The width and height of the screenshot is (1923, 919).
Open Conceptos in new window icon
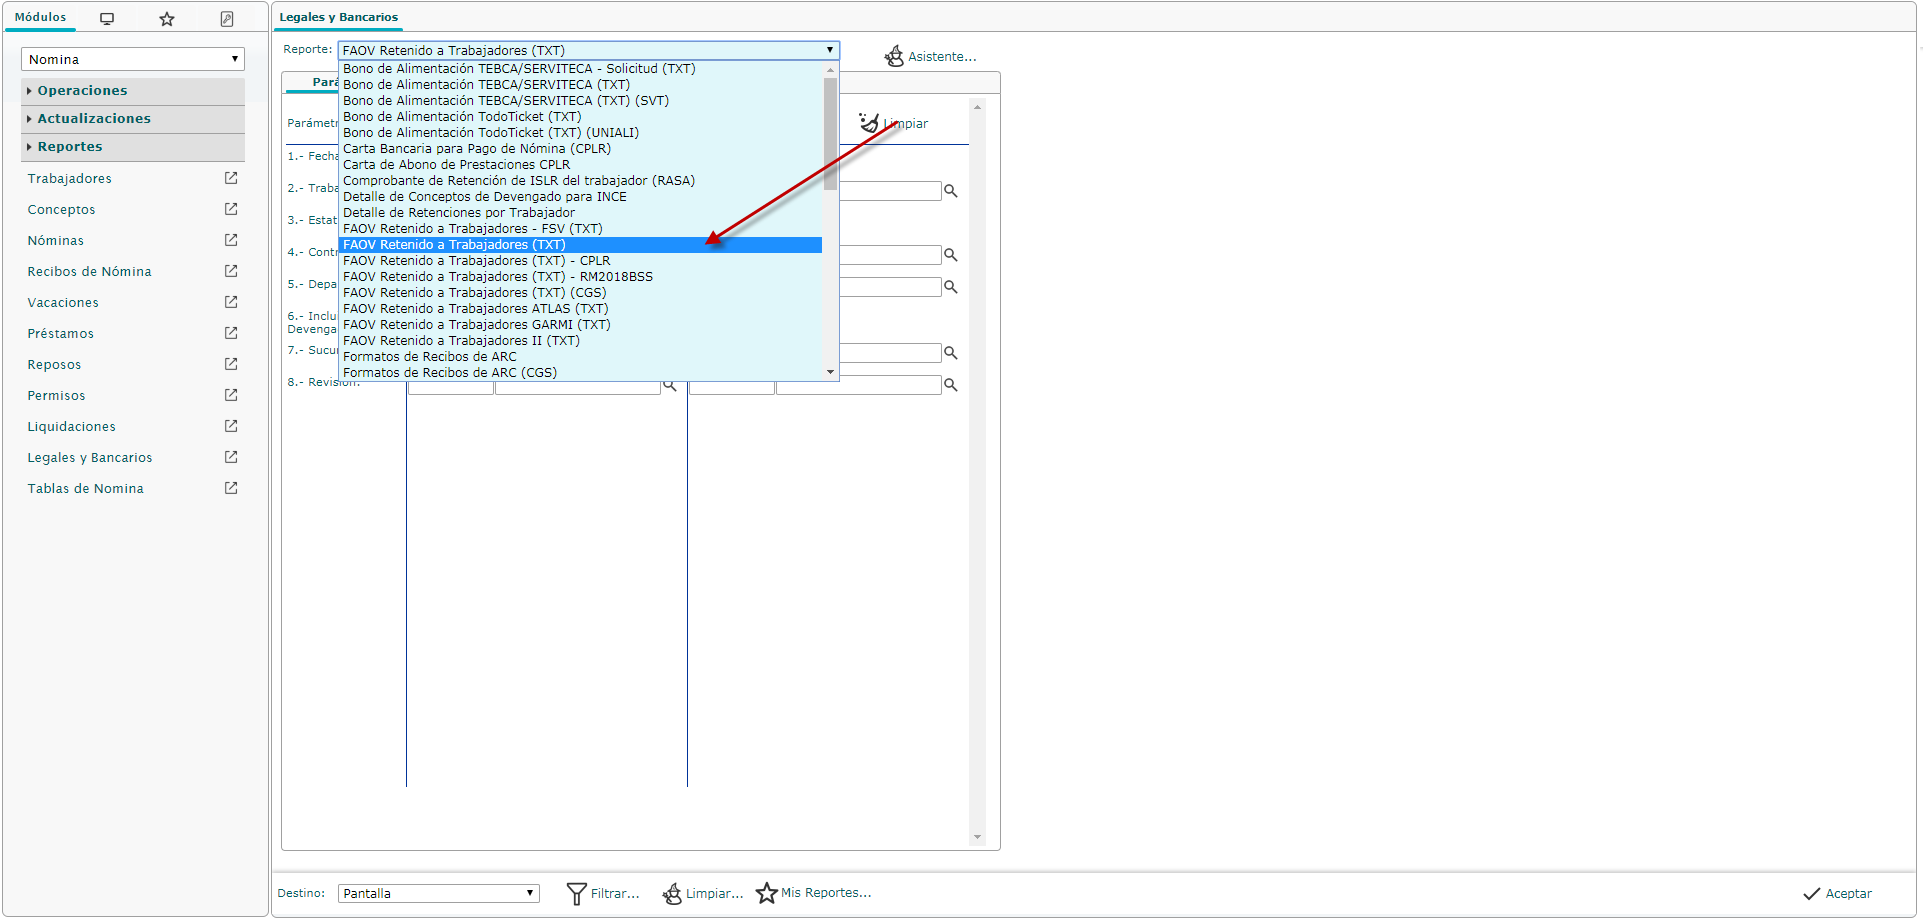pos(231,209)
